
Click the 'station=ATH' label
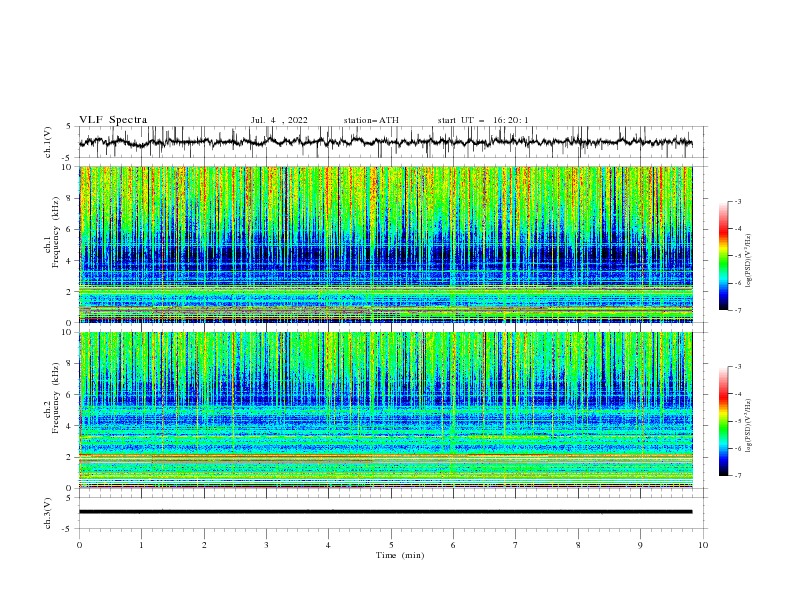371,120
